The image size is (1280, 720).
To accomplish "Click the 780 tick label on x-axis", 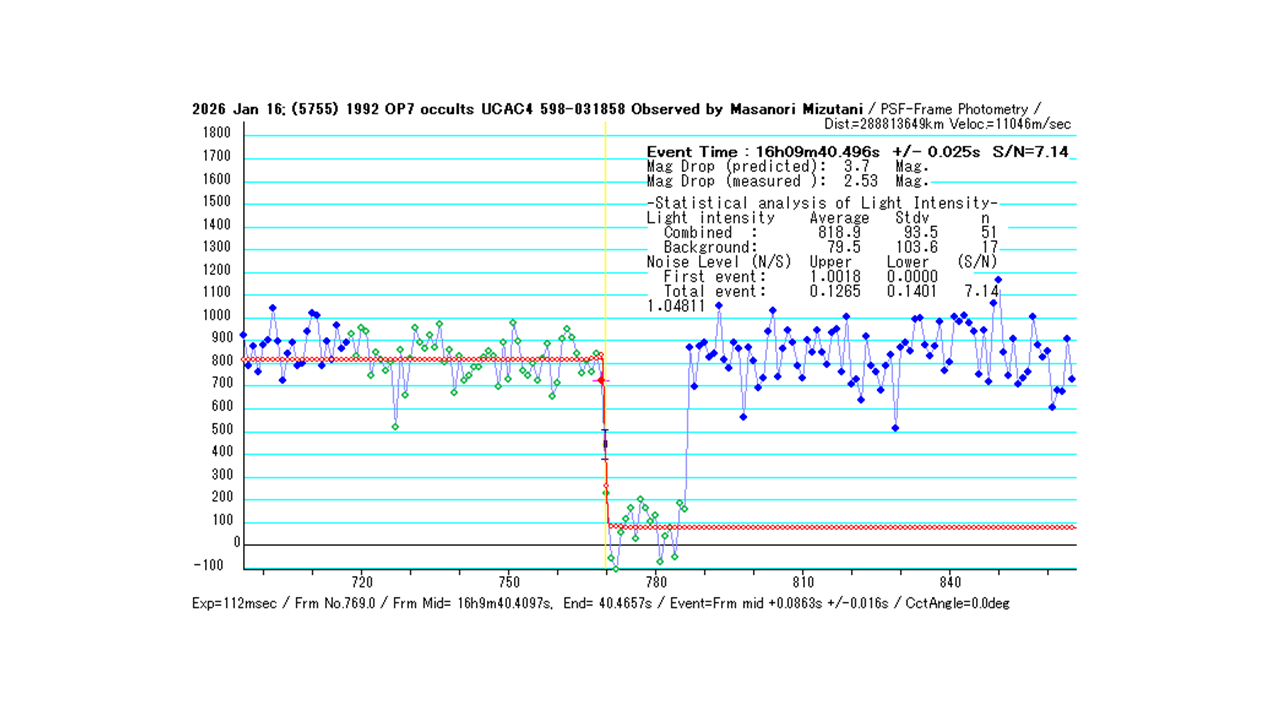I will point(656,582).
